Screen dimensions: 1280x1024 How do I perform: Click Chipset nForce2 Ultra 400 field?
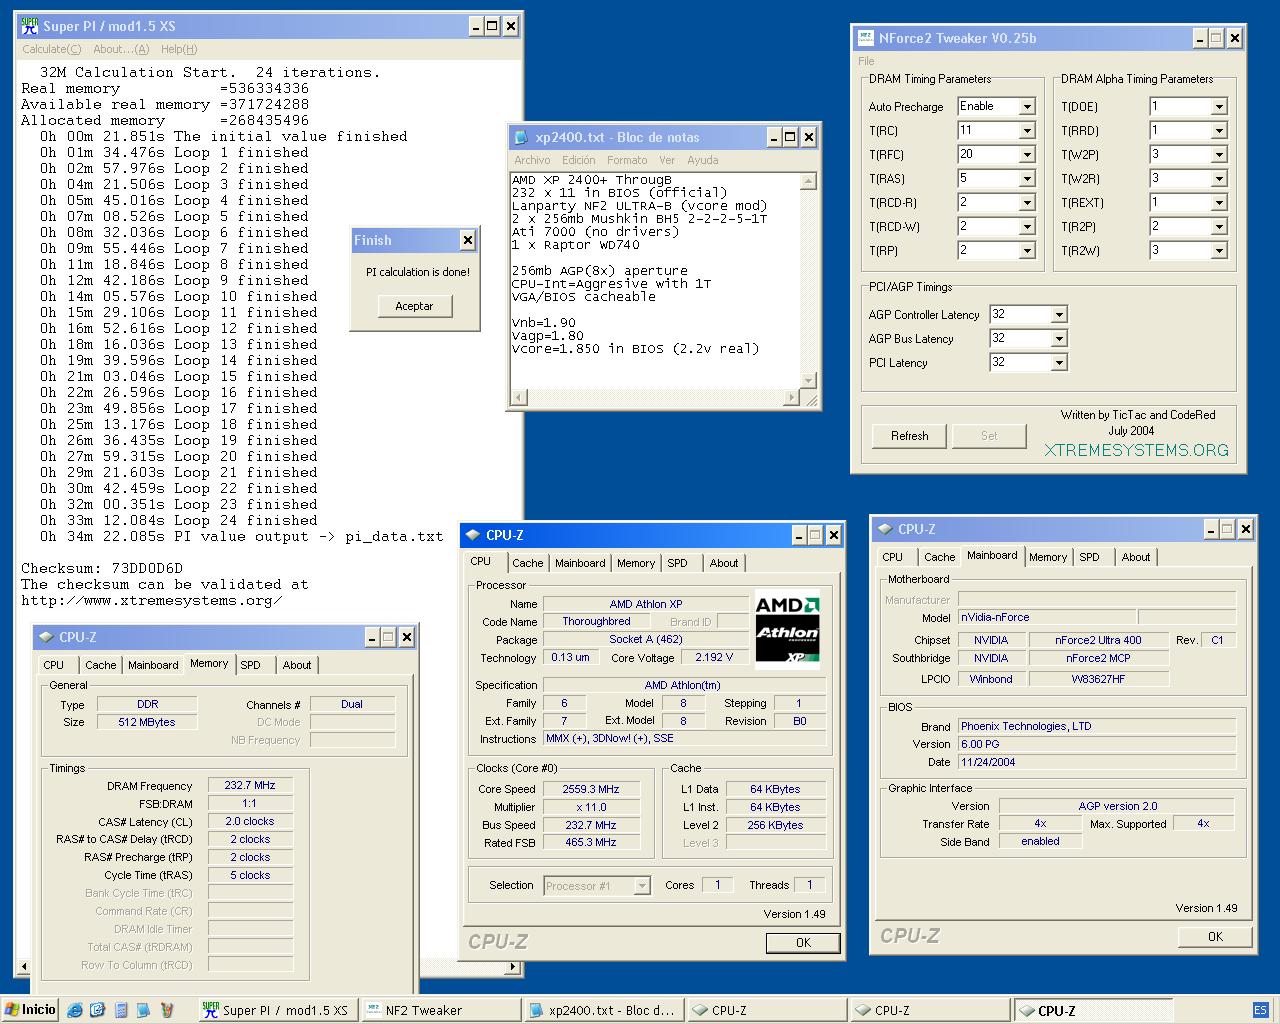pos(1098,640)
